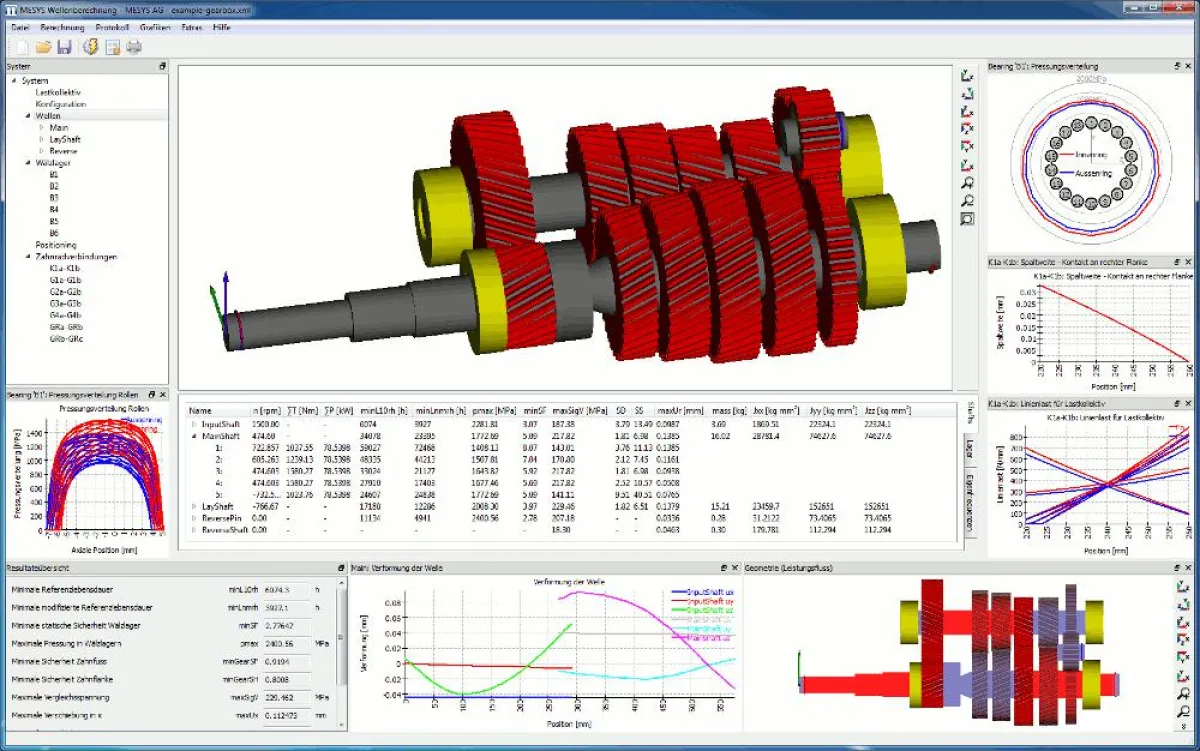Switch to the Lager vertical tab

point(969,449)
